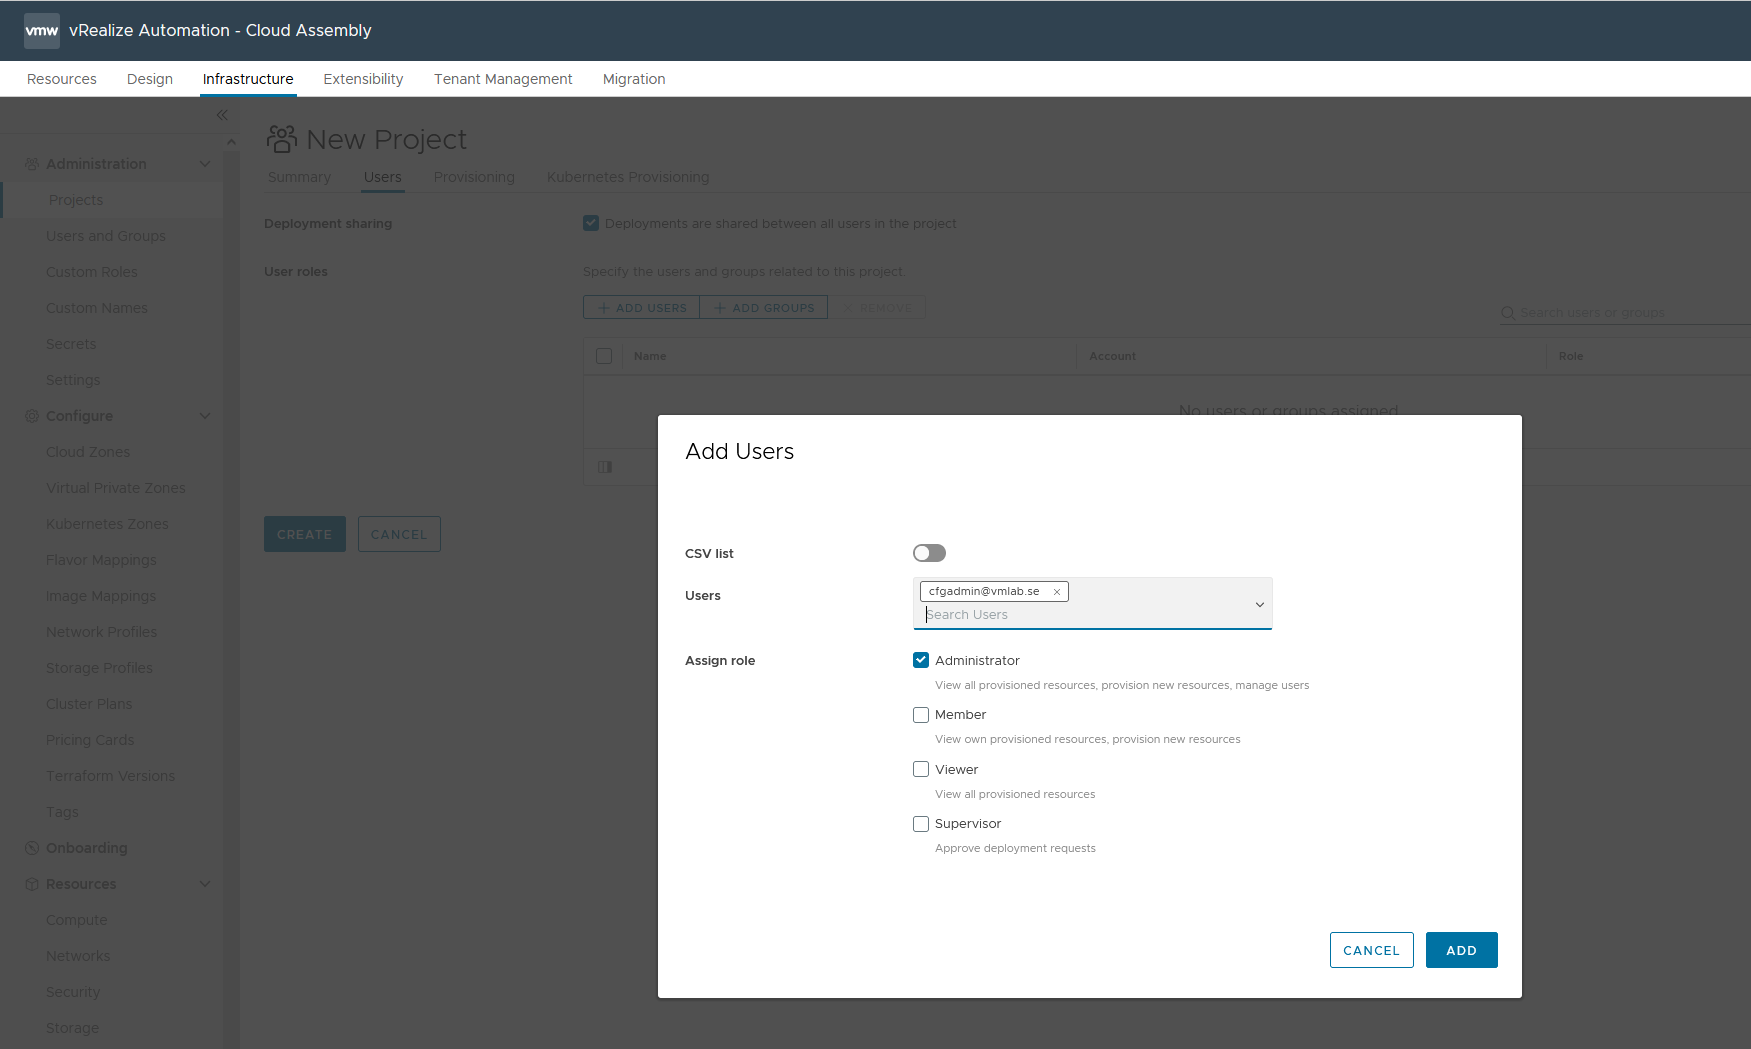Image resolution: width=1751 pixels, height=1049 pixels.
Task: Check the Viewer role checkbox
Action: click(x=921, y=769)
